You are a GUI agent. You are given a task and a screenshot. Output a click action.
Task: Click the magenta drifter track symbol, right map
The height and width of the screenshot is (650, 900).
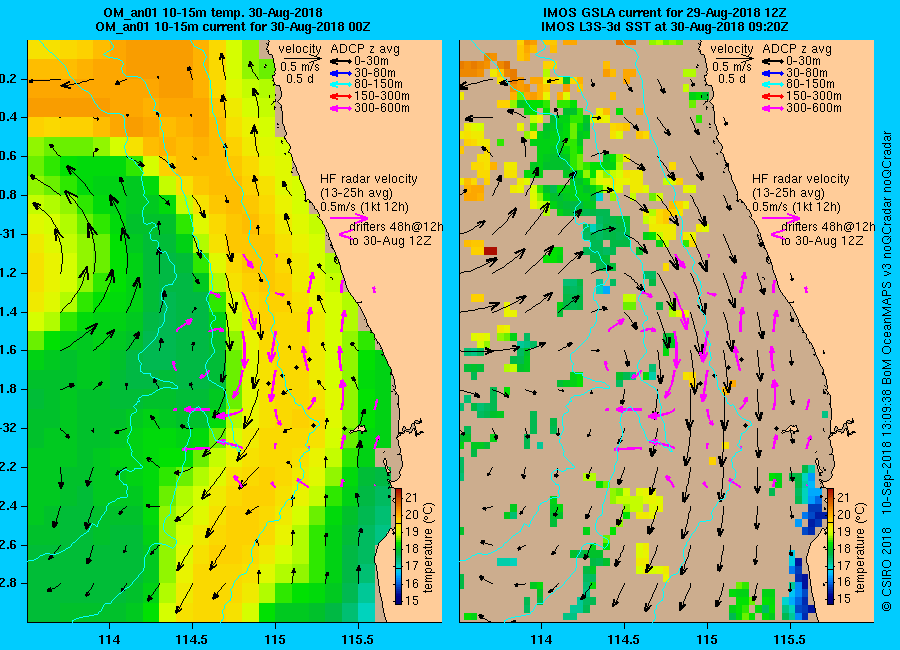point(777,232)
